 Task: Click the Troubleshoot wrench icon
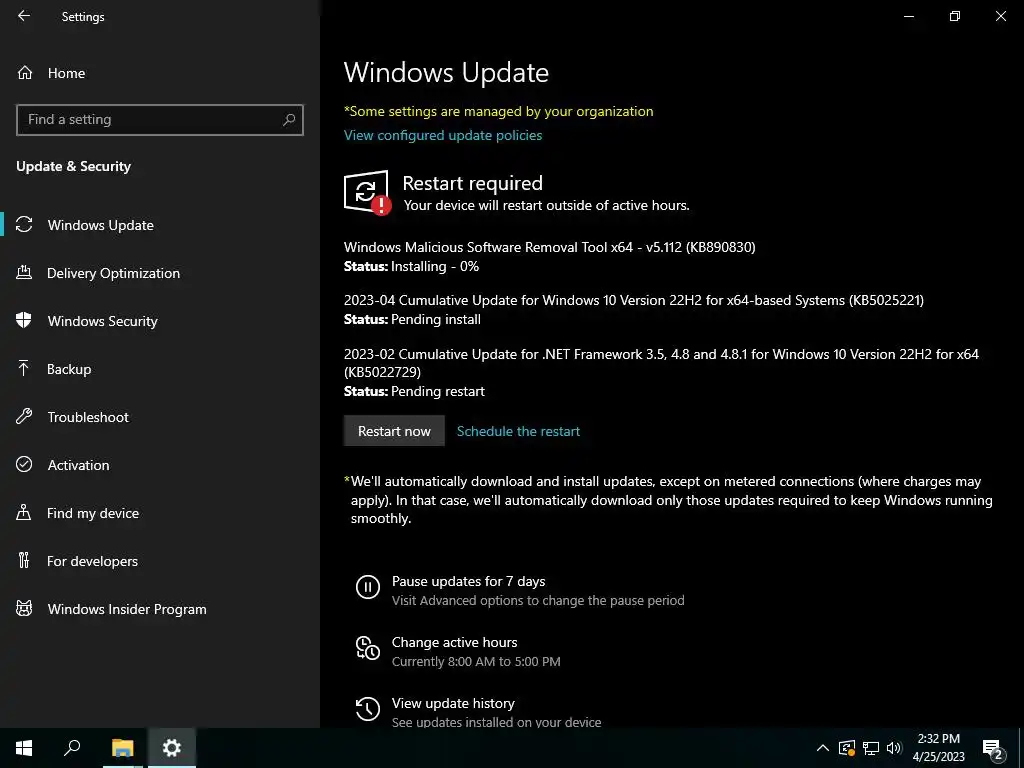24,417
